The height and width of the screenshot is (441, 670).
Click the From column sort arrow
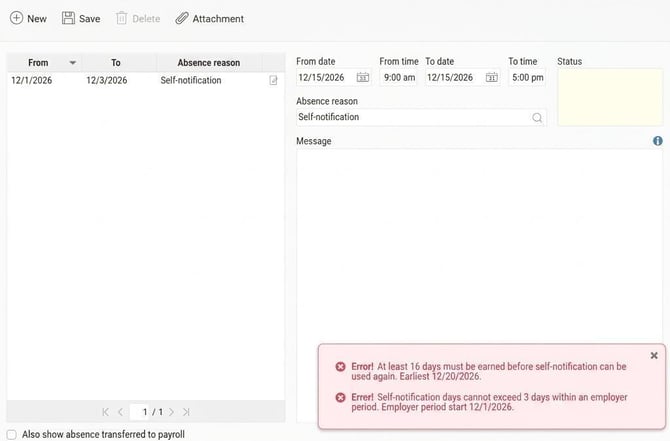(73, 63)
